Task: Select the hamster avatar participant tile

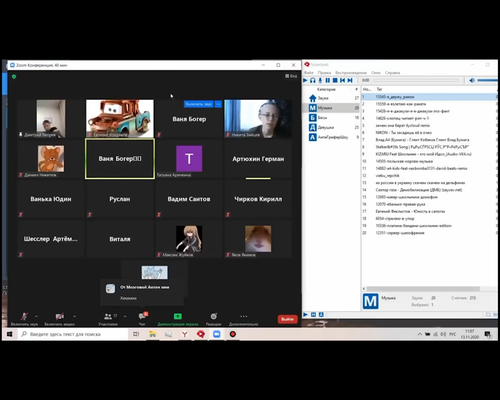Action: 258,239
